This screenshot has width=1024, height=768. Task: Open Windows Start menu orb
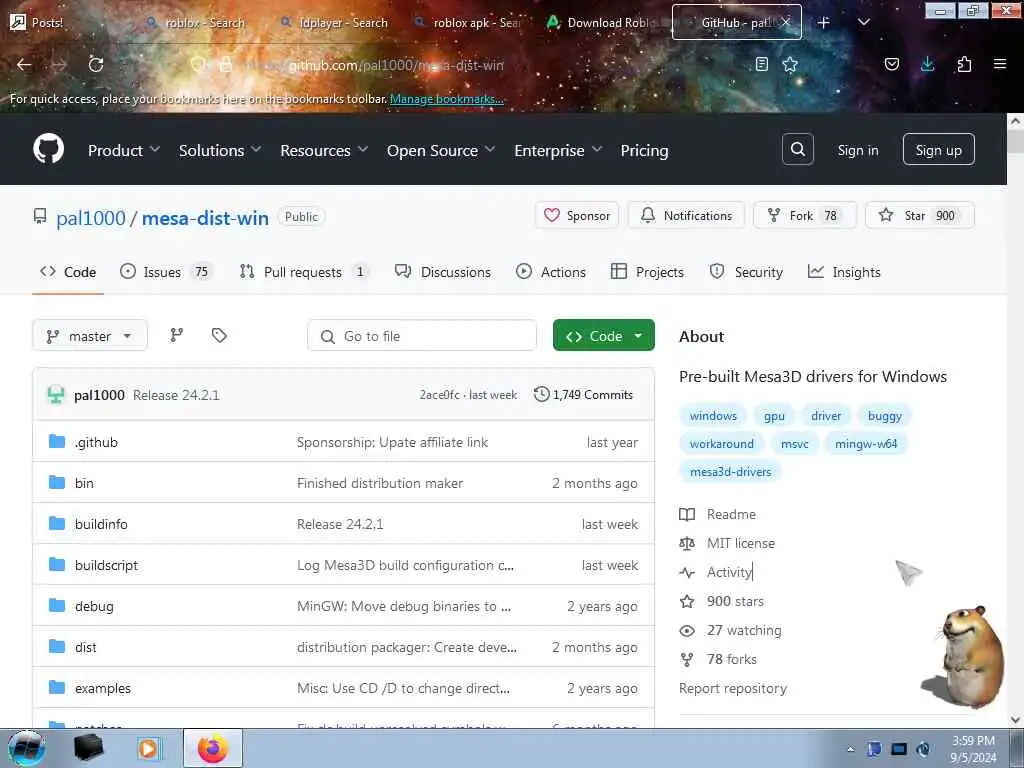pos(26,748)
